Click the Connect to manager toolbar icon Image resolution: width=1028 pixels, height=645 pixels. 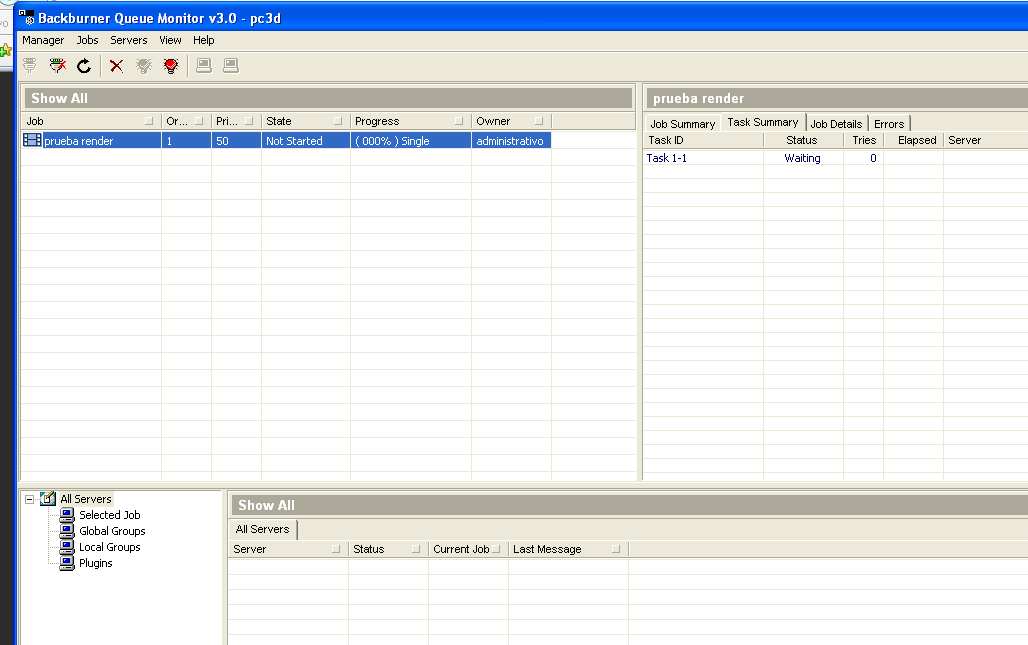tap(30, 66)
